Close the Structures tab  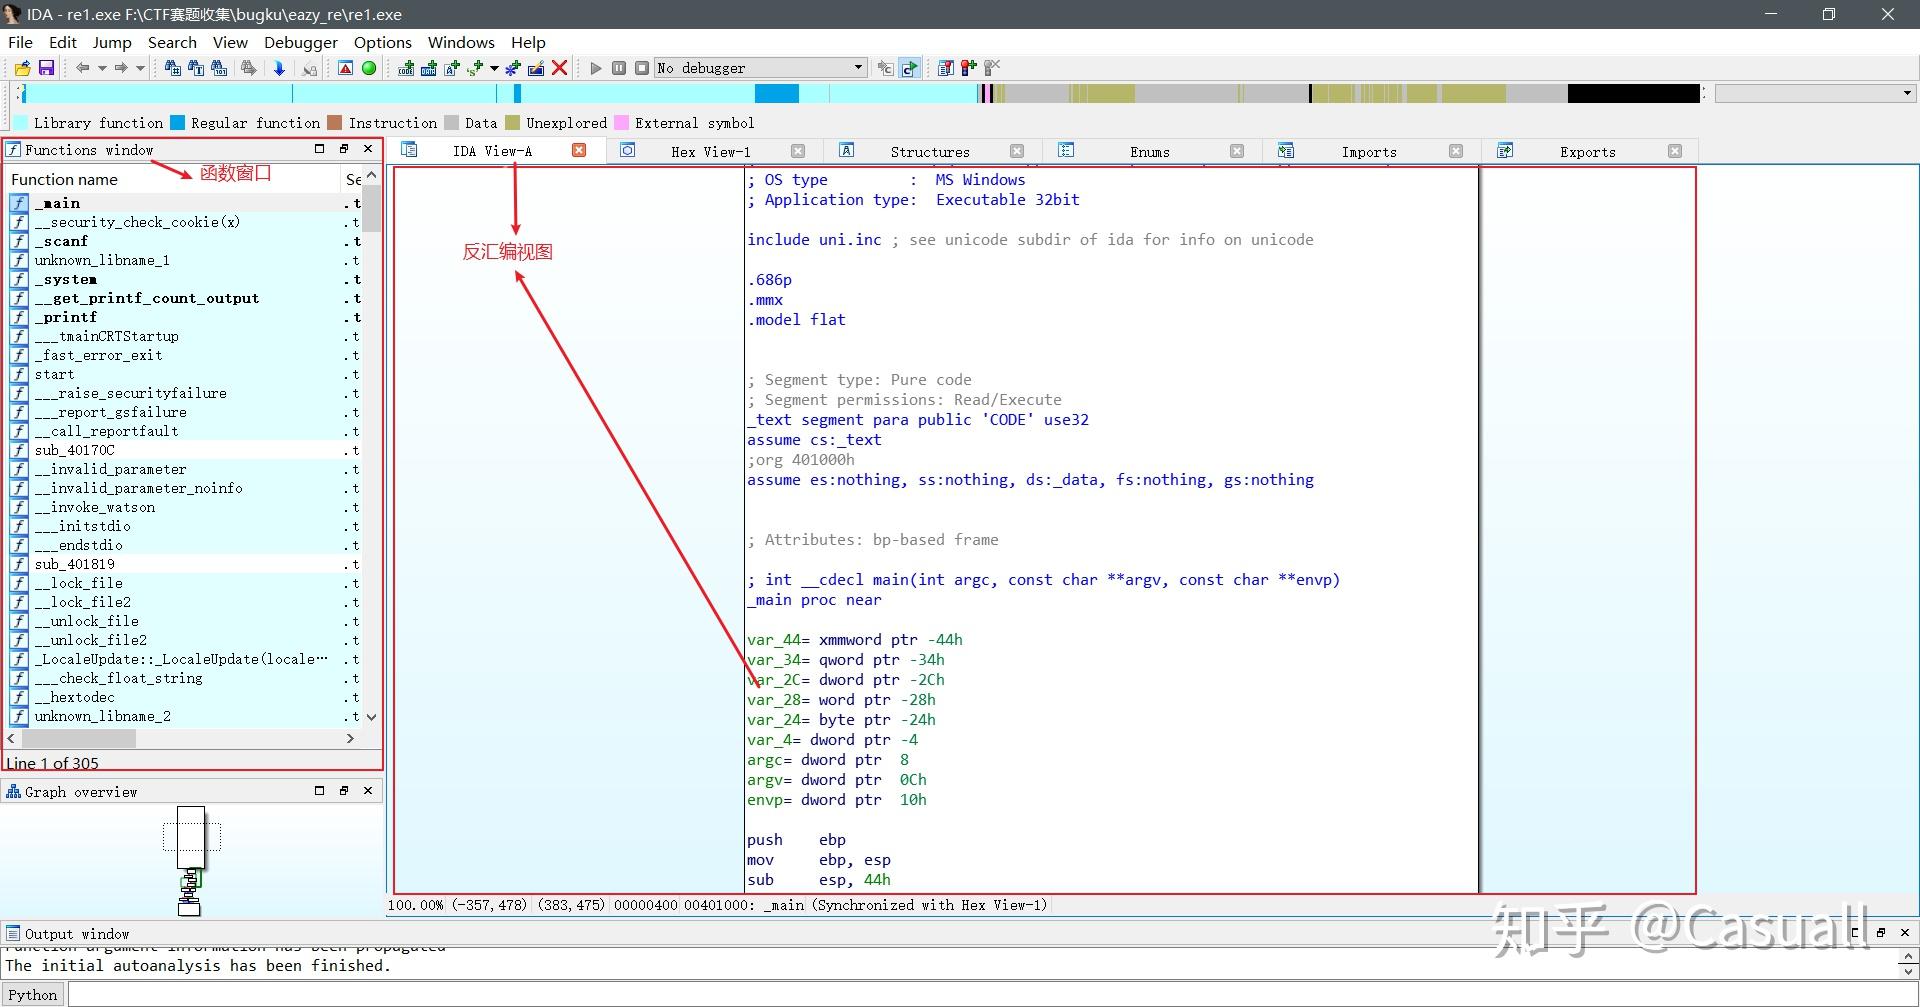pos(1017,151)
